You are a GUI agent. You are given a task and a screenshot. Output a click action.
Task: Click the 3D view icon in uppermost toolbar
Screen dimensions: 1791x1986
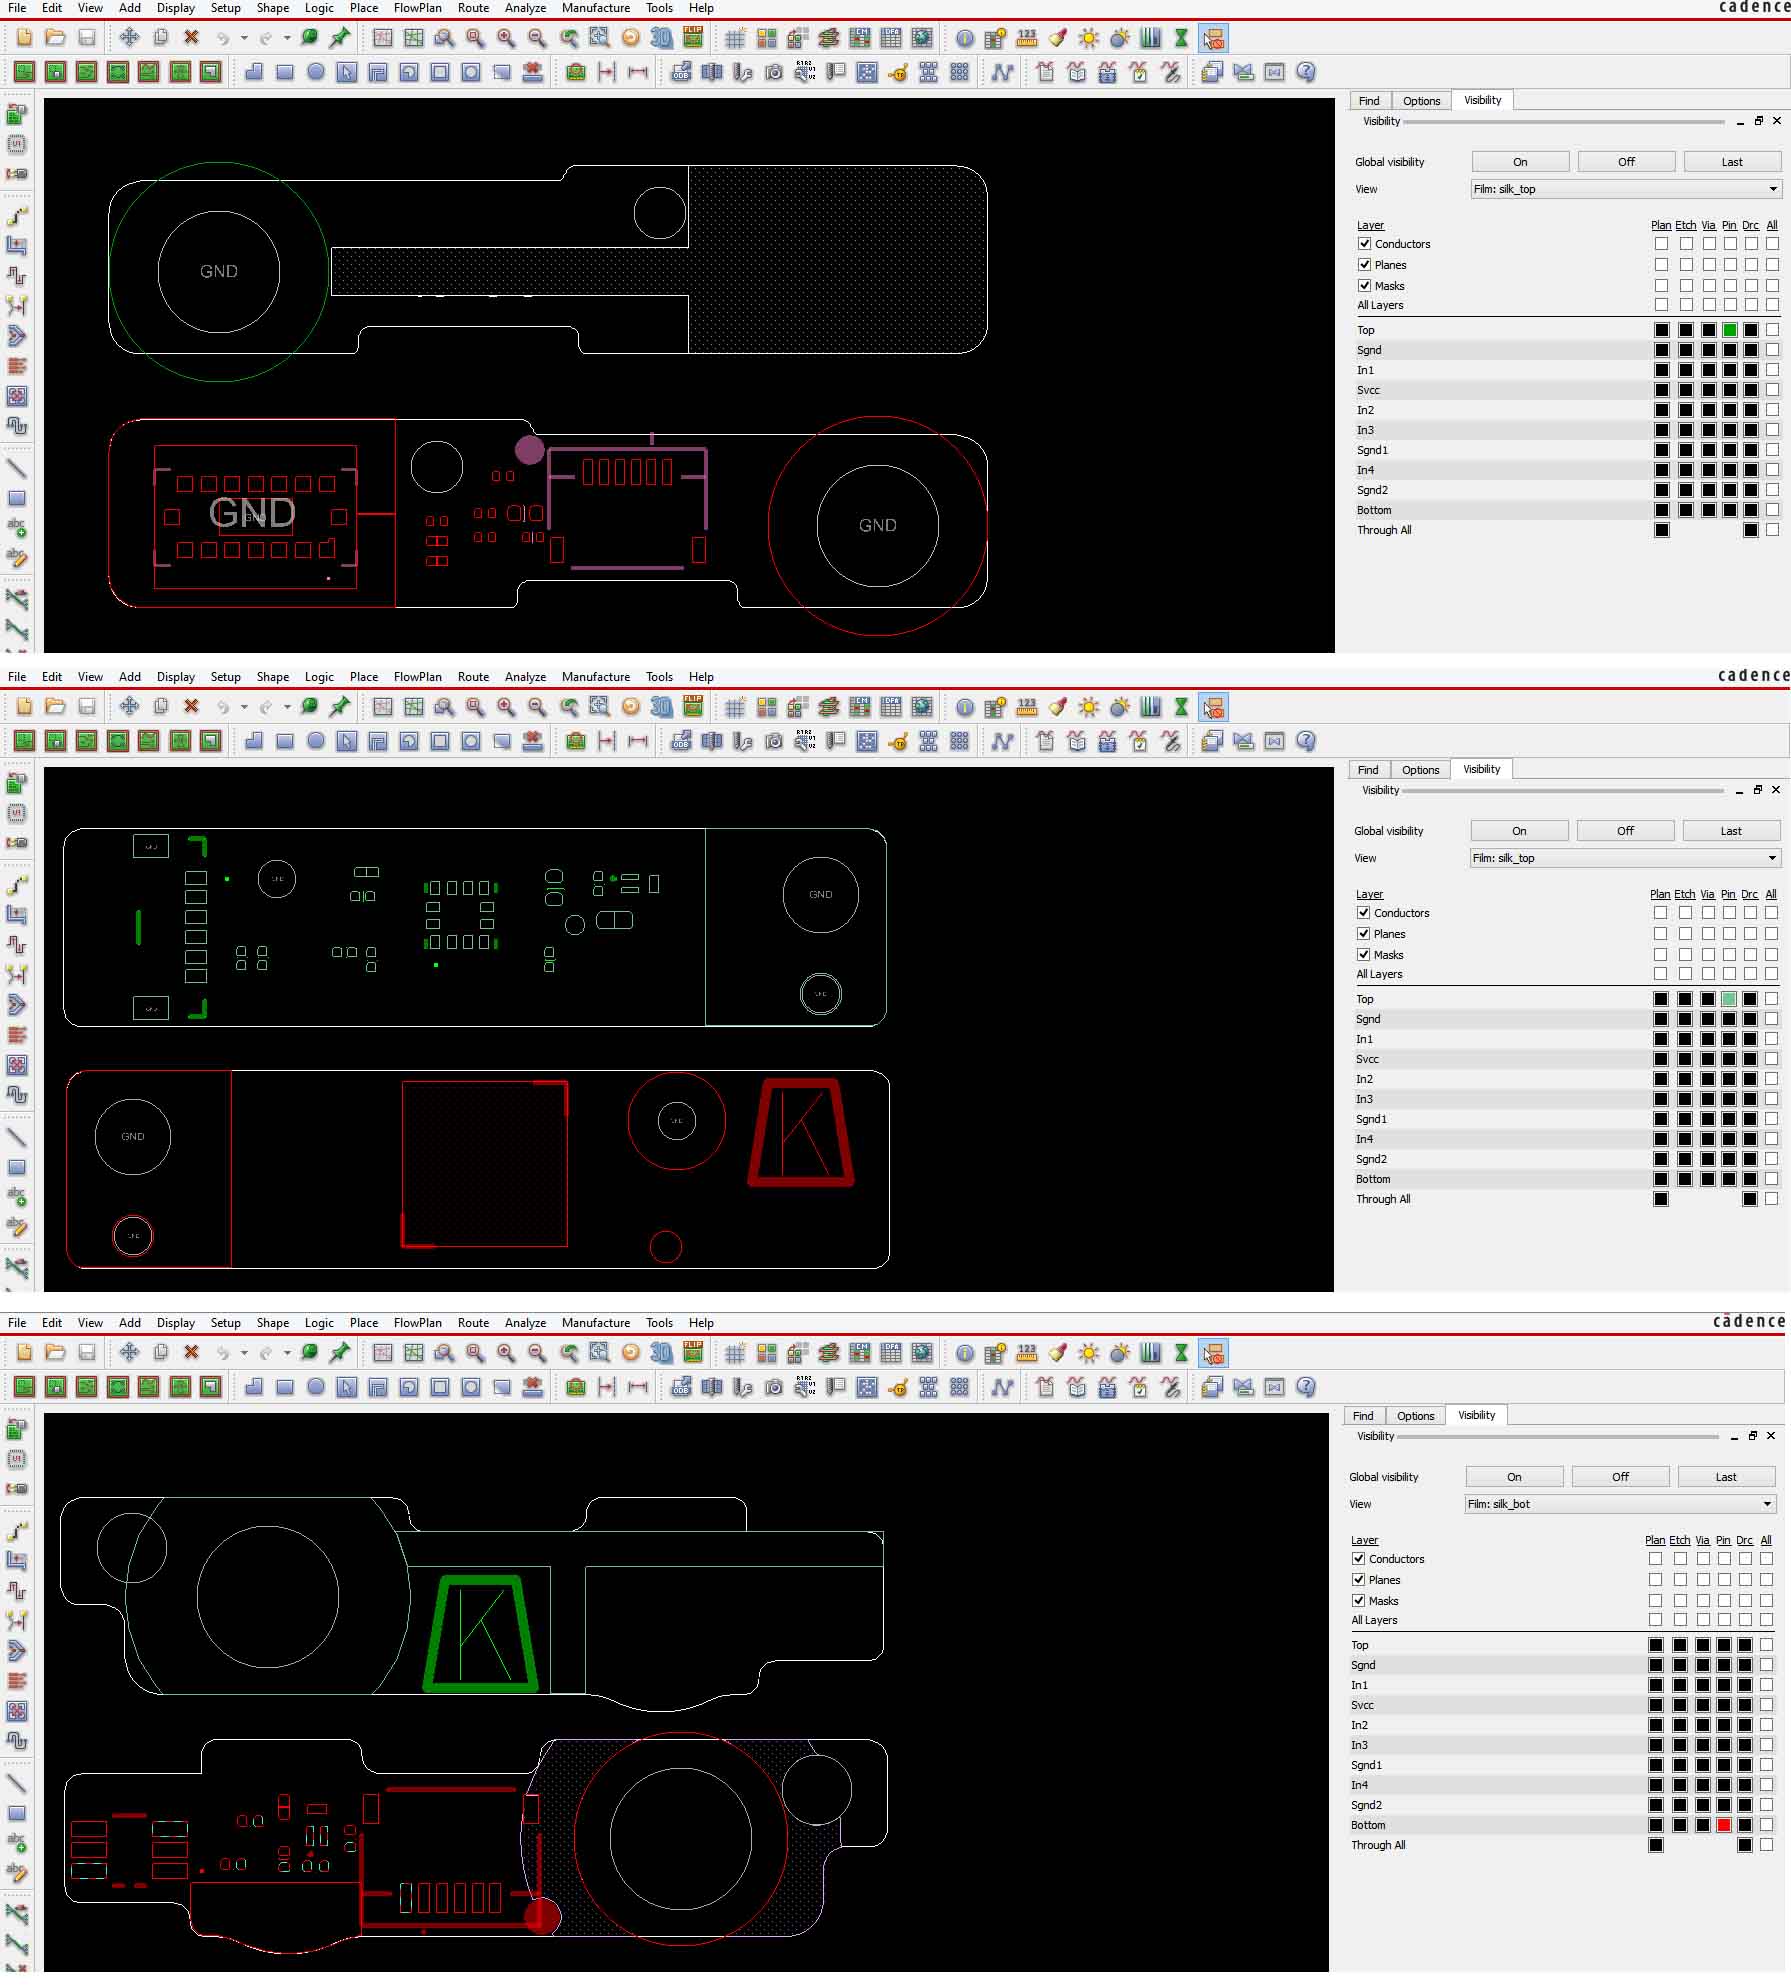coord(661,38)
